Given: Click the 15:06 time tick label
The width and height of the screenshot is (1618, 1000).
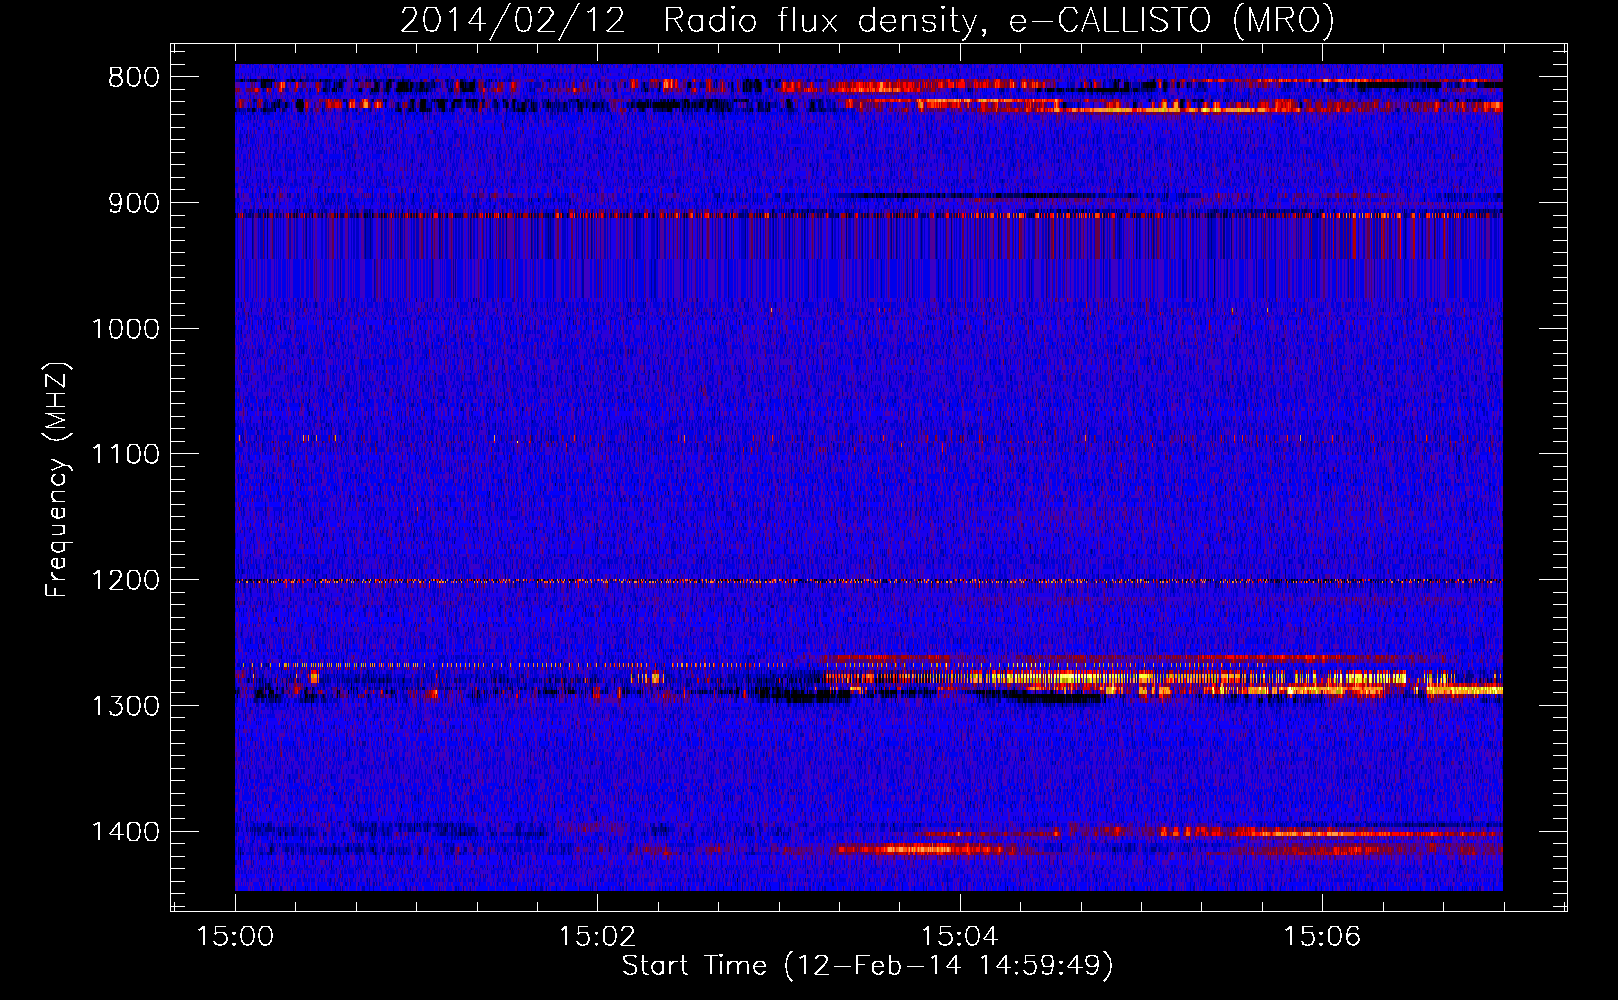Looking at the screenshot, I should (1322, 937).
